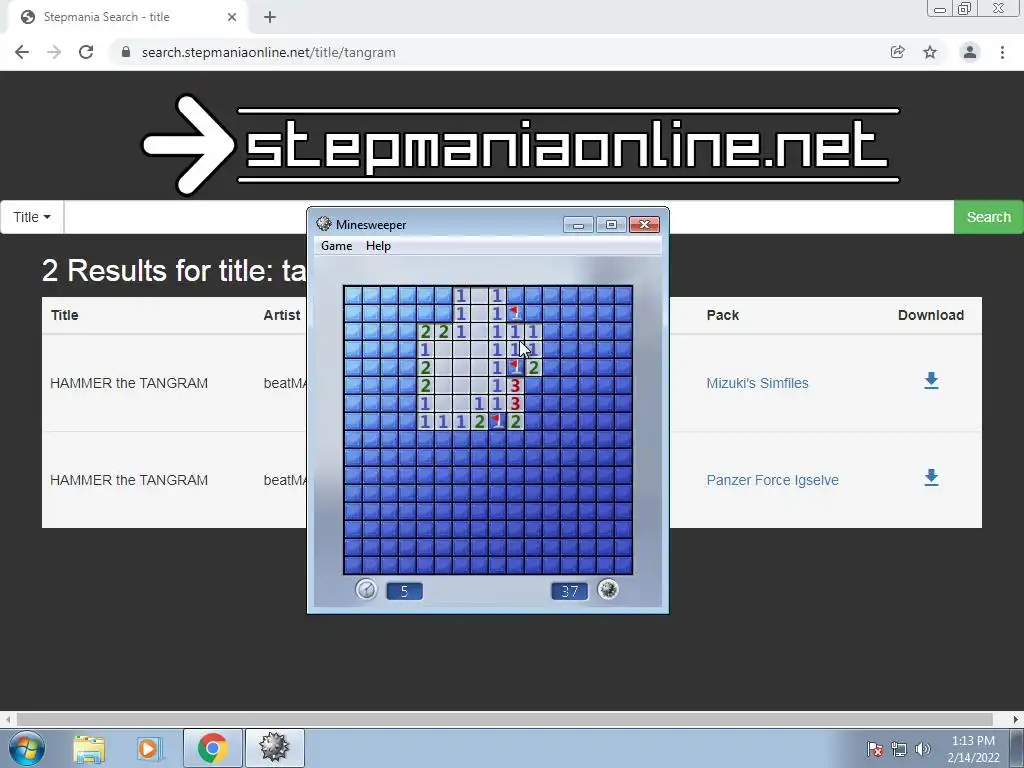Click the Minesweeper taskbar icon
Image resolution: width=1024 pixels, height=768 pixels.
click(274, 748)
